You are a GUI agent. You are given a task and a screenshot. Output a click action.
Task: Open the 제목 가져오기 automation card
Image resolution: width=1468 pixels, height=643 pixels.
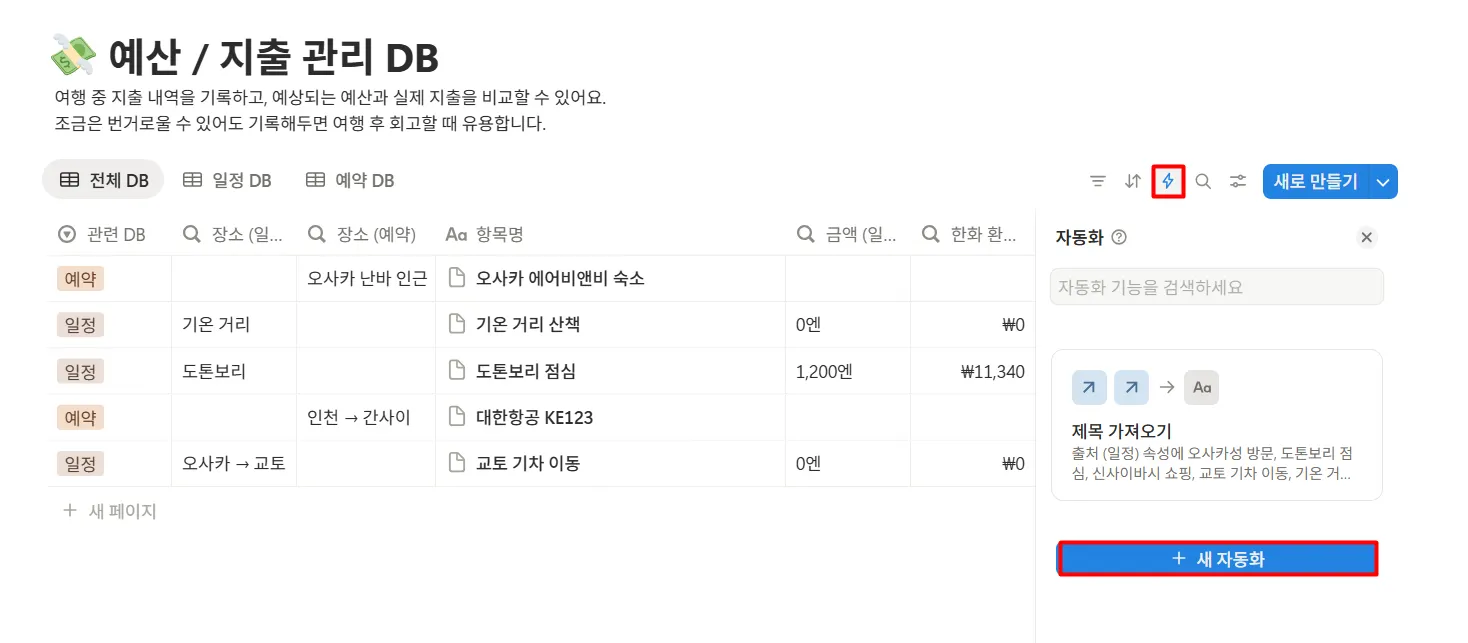(1216, 425)
